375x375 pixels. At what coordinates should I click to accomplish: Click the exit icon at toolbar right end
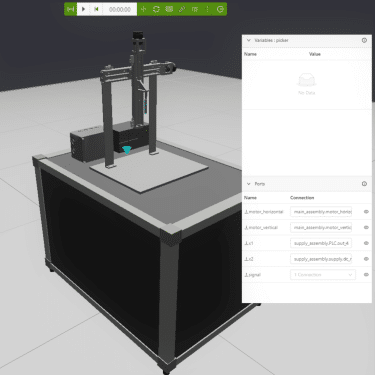point(220,9)
